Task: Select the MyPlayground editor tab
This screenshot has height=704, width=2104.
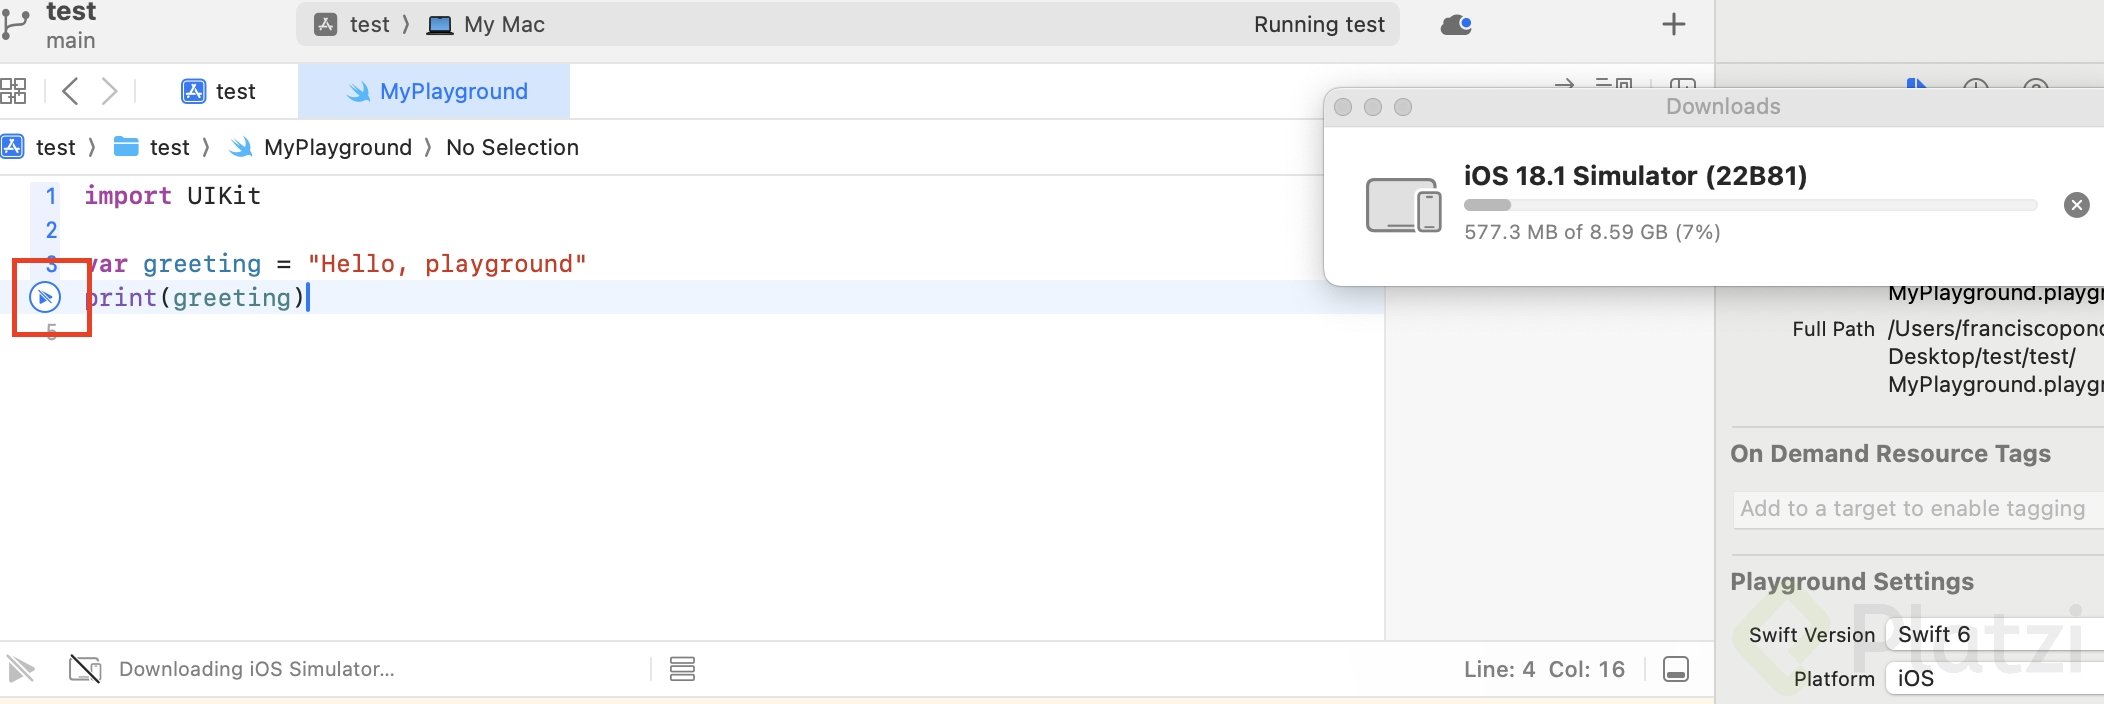Action: [436, 91]
